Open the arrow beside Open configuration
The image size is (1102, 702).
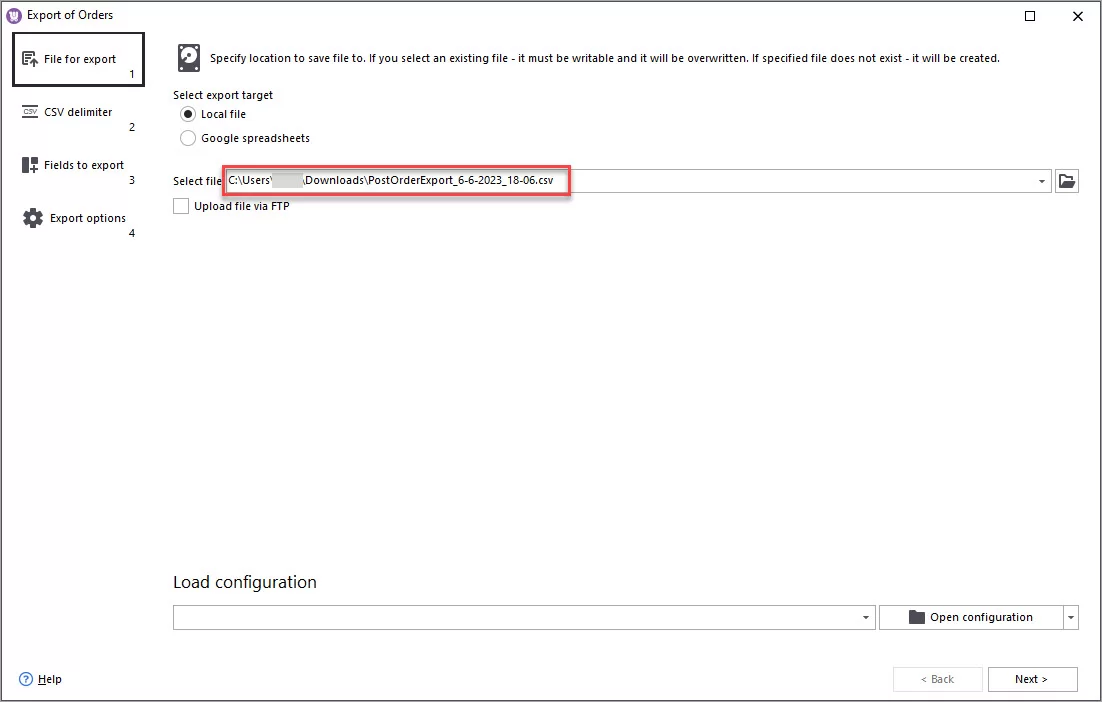point(1069,617)
